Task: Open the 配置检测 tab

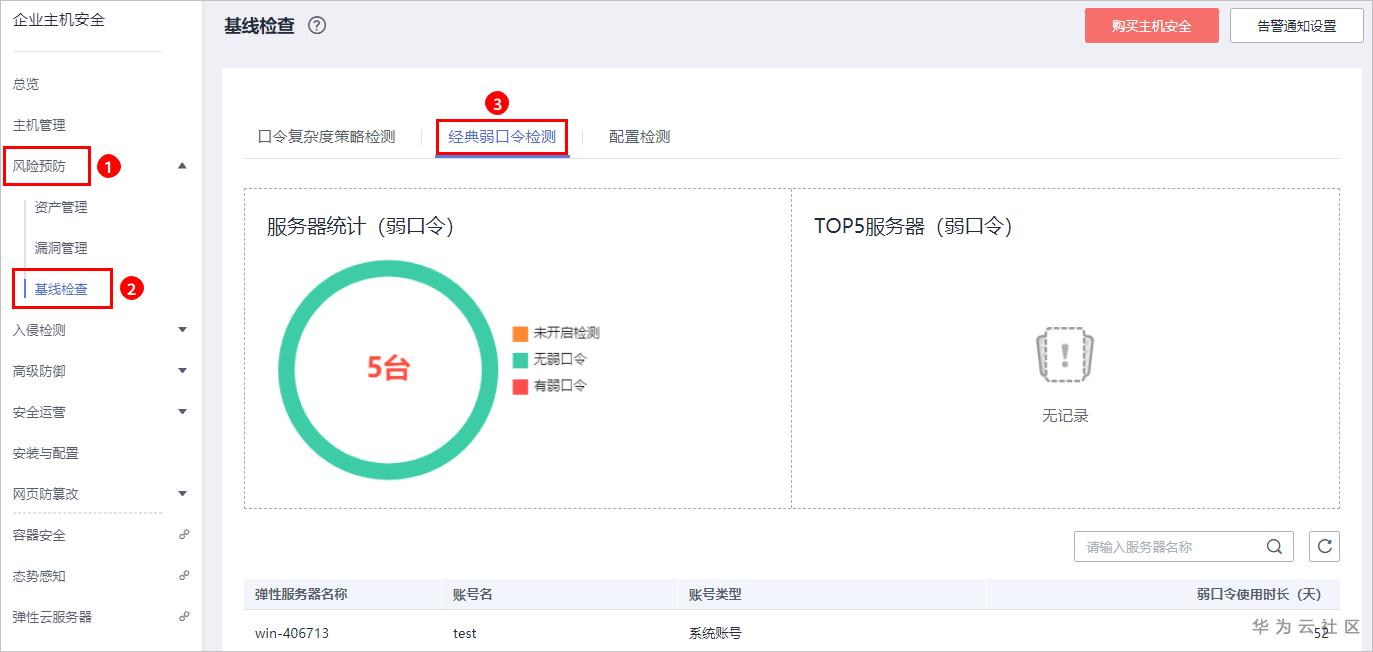Action: 639,137
